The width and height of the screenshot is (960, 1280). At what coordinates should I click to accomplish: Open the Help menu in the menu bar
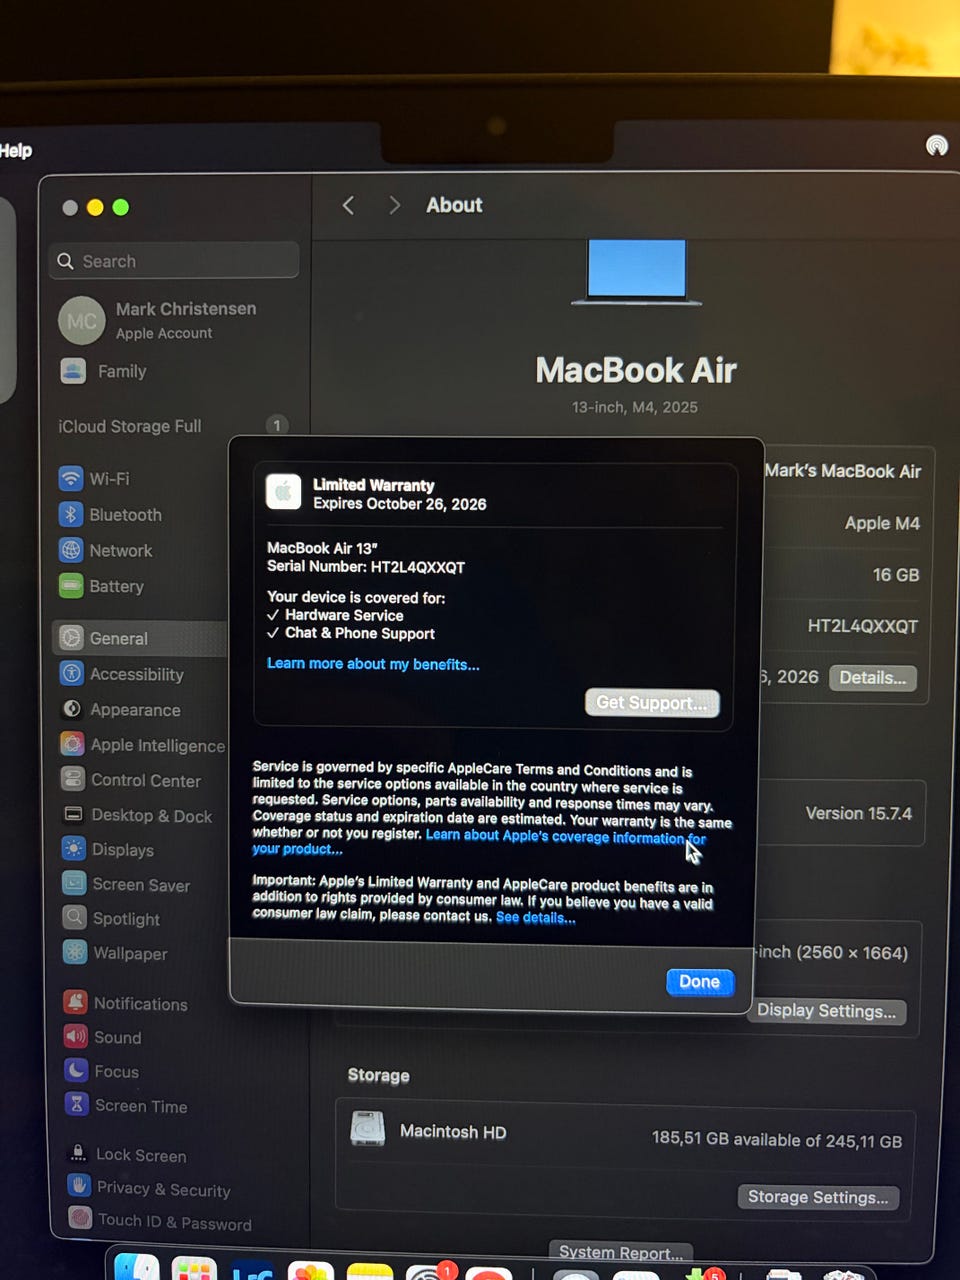pyautogui.click(x=16, y=151)
